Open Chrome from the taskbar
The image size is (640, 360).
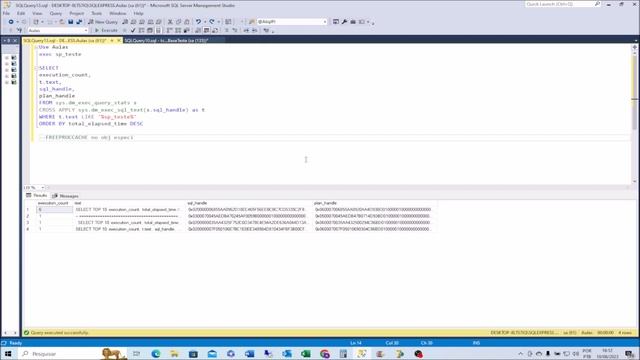[x=324, y=354]
